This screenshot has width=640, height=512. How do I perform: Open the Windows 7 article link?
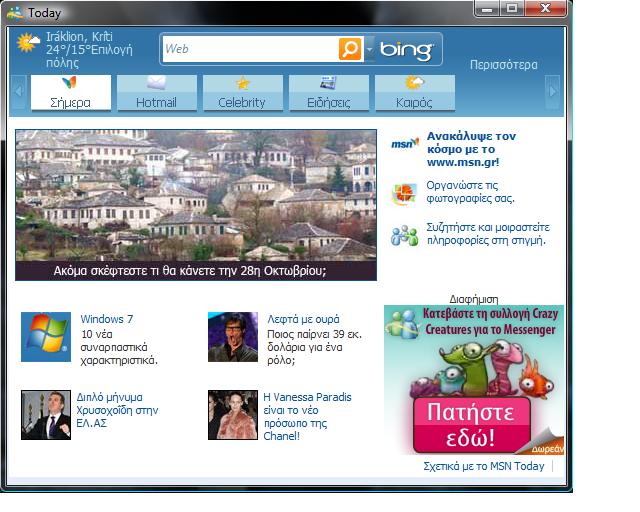point(107,319)
